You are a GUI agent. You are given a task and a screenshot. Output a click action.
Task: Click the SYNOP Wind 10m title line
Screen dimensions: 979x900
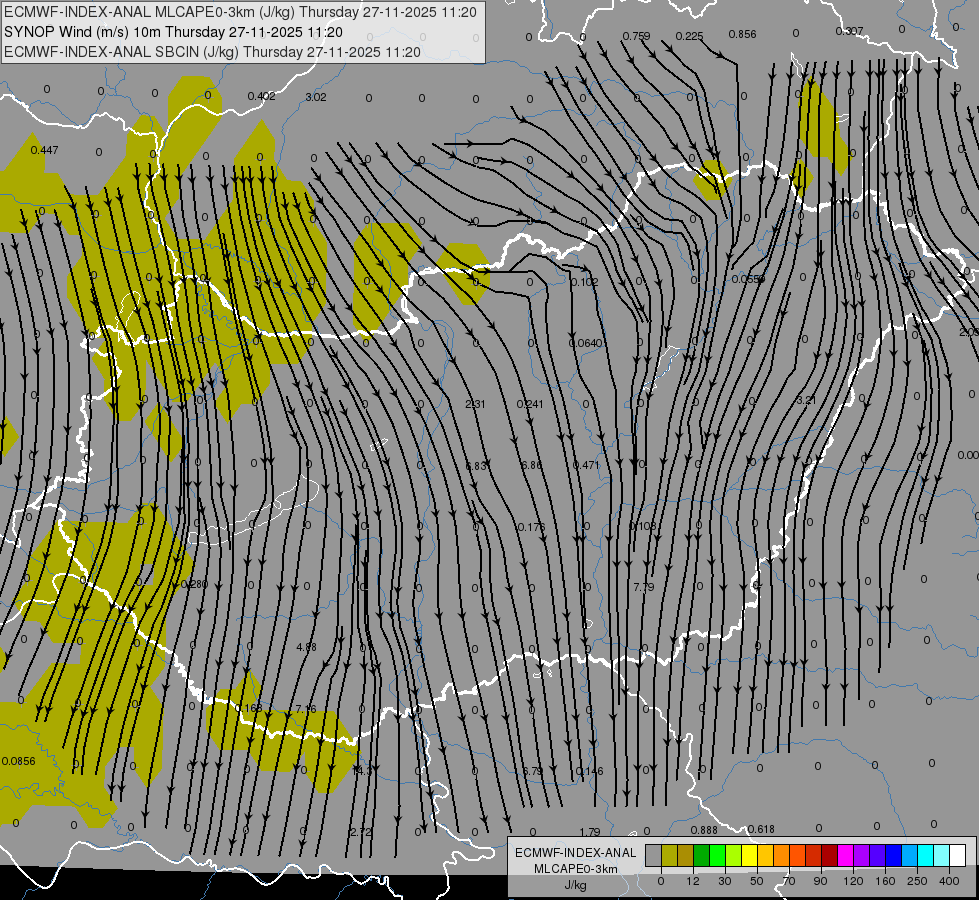173,32
